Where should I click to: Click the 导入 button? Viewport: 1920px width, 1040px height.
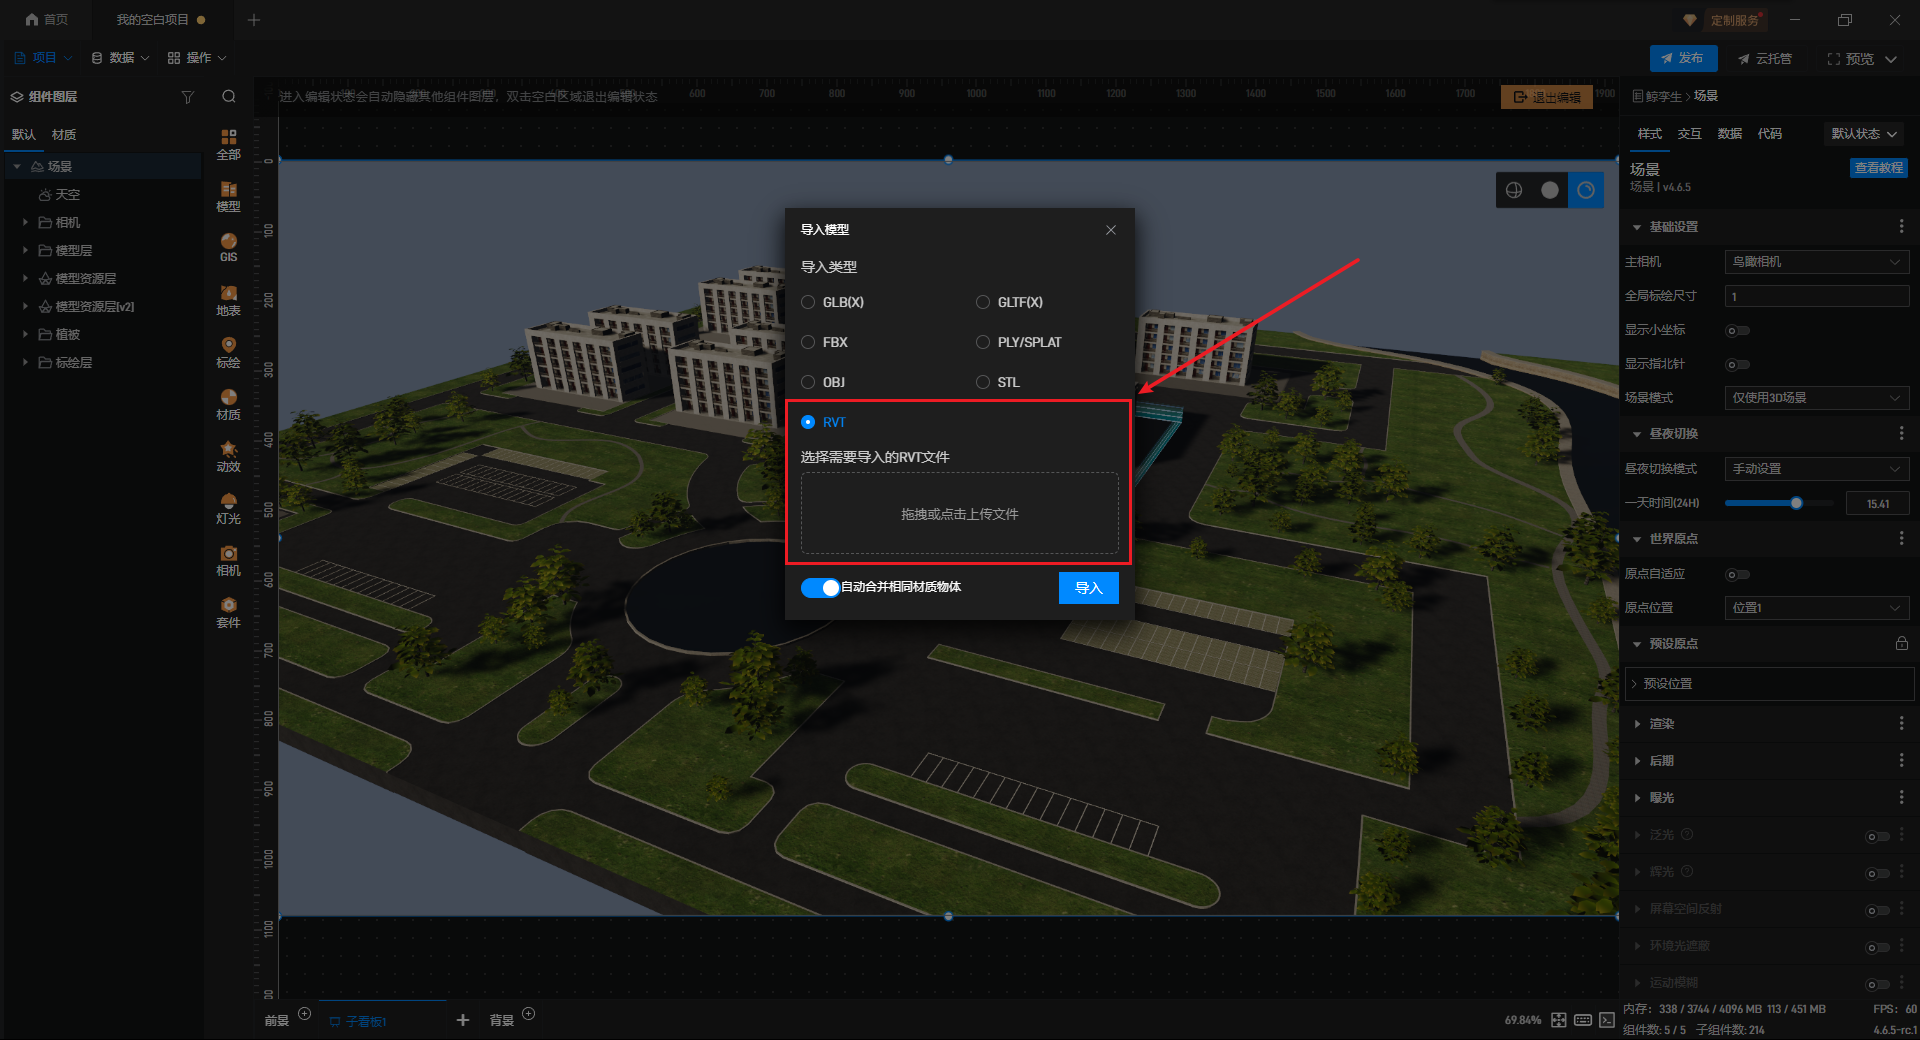pos(1088,588)
